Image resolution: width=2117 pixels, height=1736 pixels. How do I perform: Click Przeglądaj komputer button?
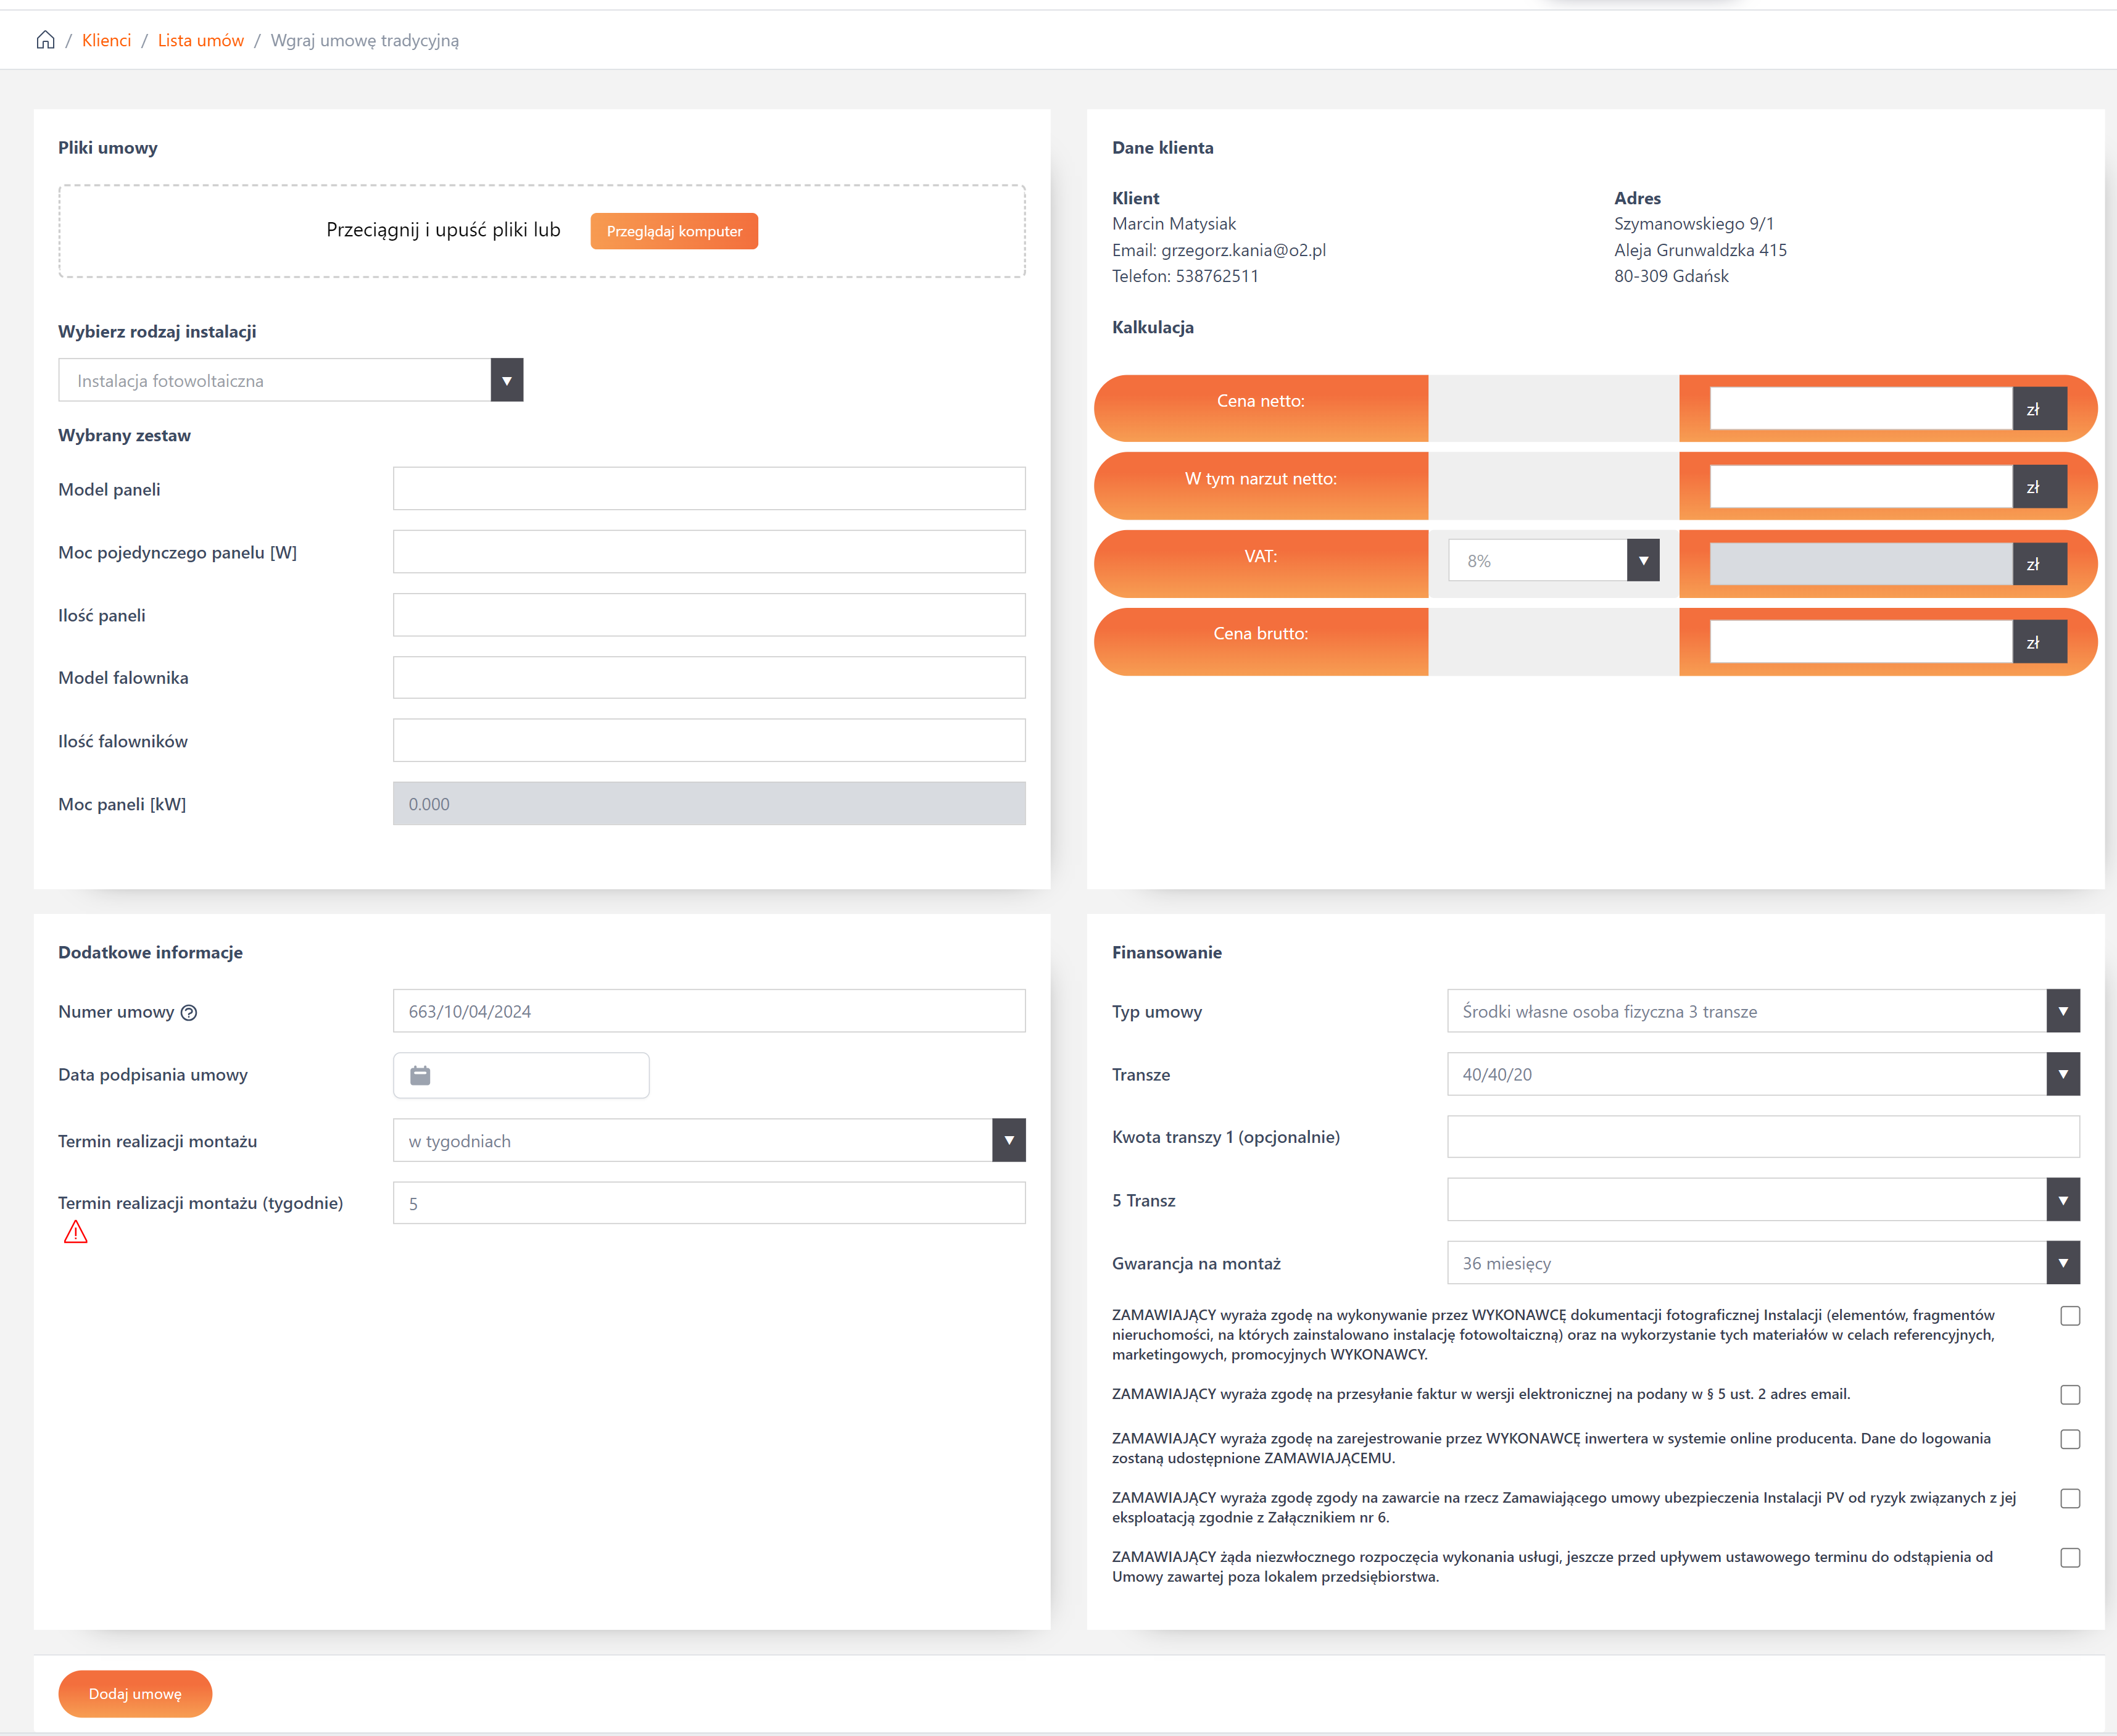[x=674, y=231]
